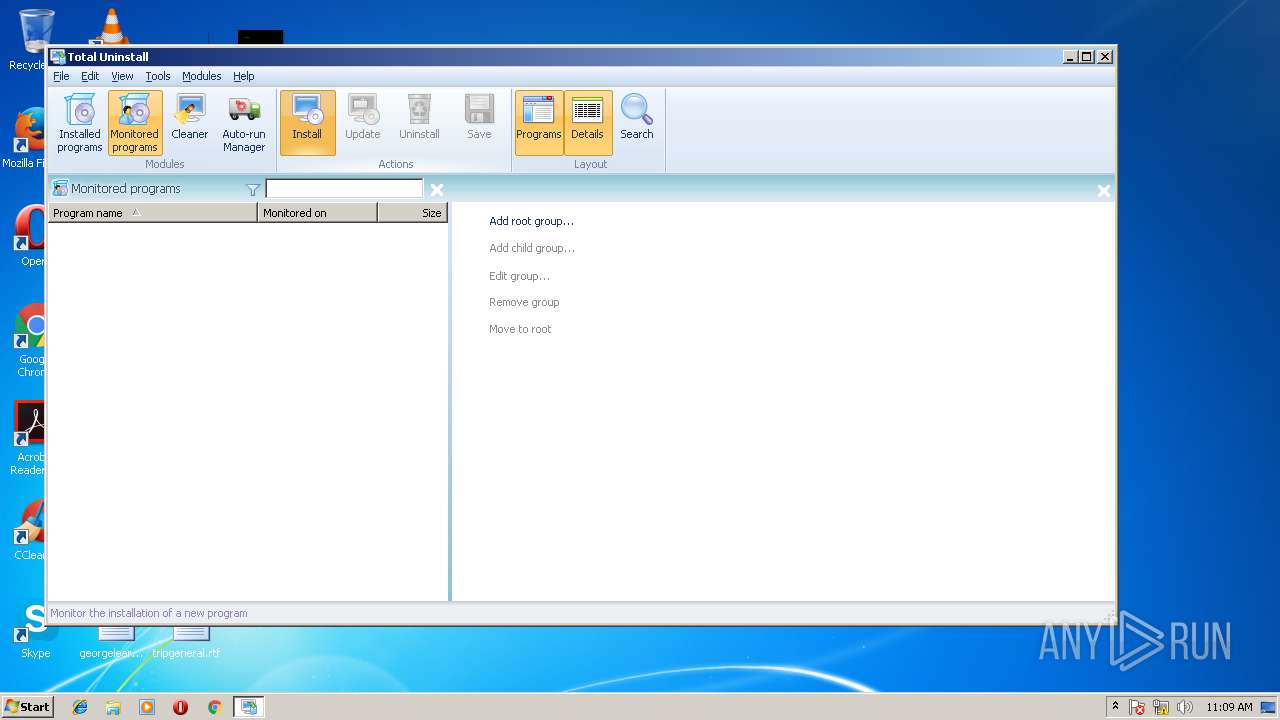
Task: Click the Install action button
Action: (307, 123)
